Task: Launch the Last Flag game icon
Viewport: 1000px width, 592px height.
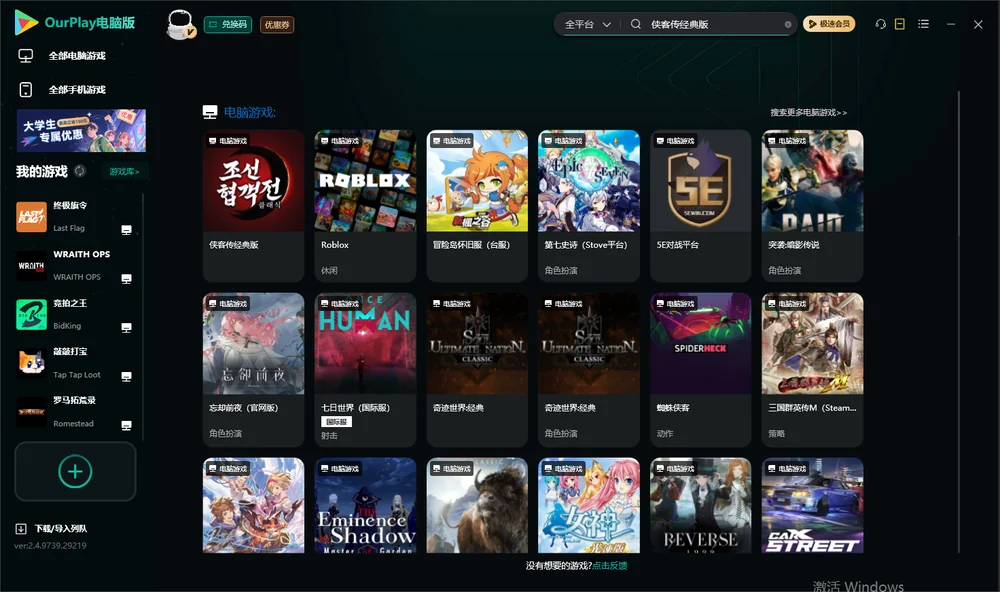Action: pos(31,217)
